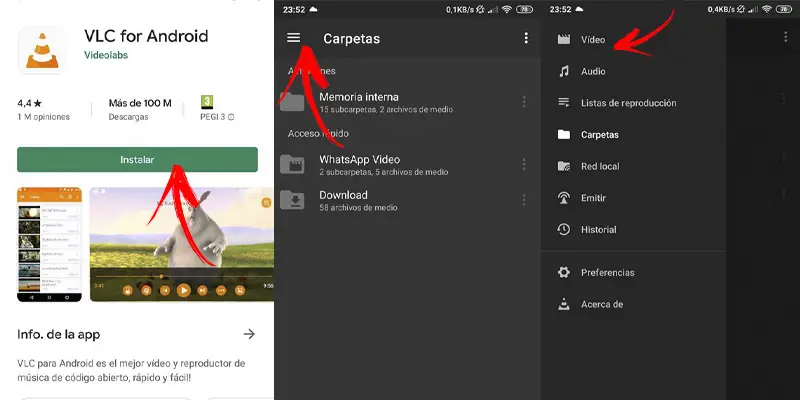This screenshot has width=800, height=400.
Task: Tap the Acceso rápido section header
Action: click(318, 133)
